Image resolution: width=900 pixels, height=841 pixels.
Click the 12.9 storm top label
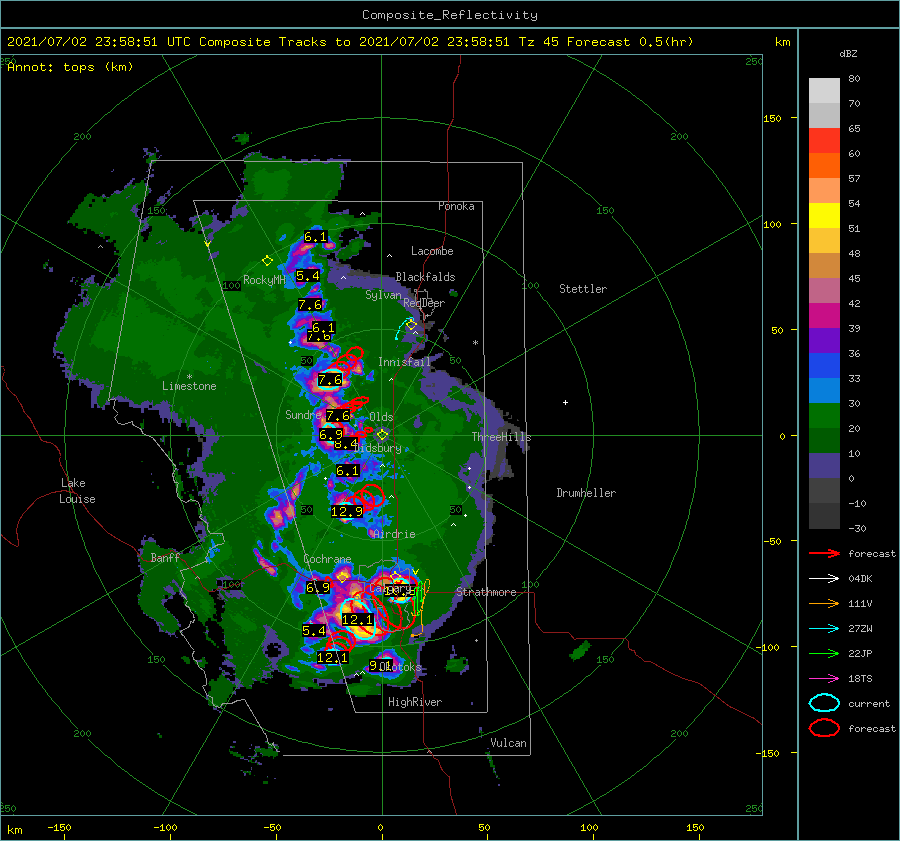click(347, 511)
